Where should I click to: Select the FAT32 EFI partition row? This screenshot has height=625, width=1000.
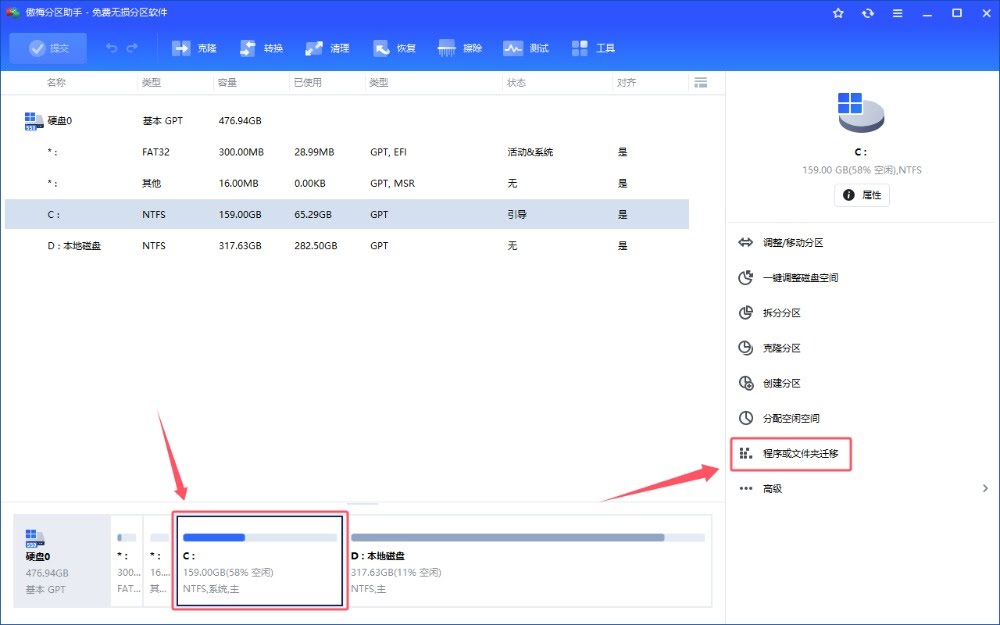click(347, 152)
